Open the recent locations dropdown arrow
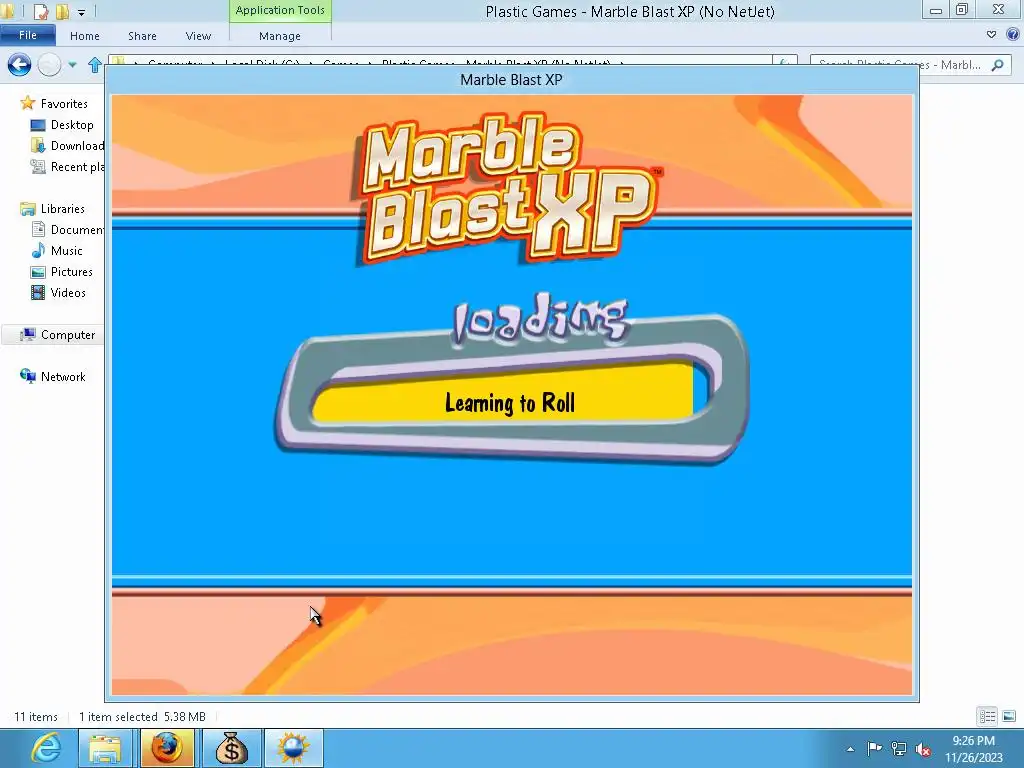The width and height of the screenshot is (1024, 768). click(72, 65)
